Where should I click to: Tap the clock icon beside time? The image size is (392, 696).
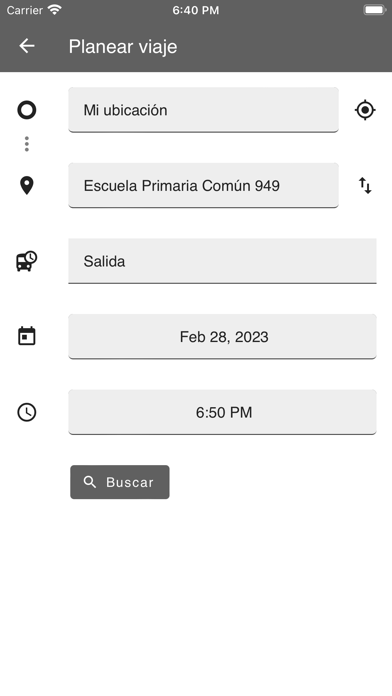[27, 412]
